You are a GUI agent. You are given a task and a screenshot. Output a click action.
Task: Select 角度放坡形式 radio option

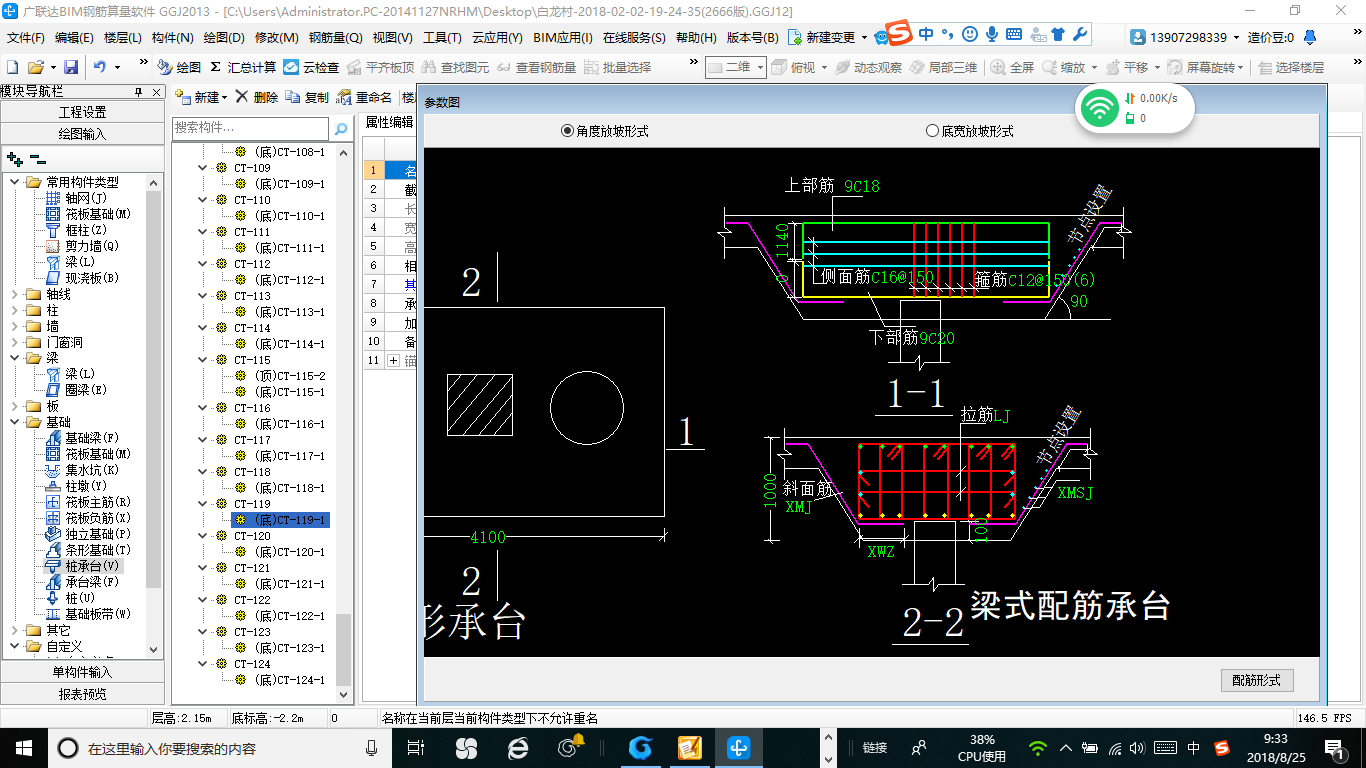605,131
